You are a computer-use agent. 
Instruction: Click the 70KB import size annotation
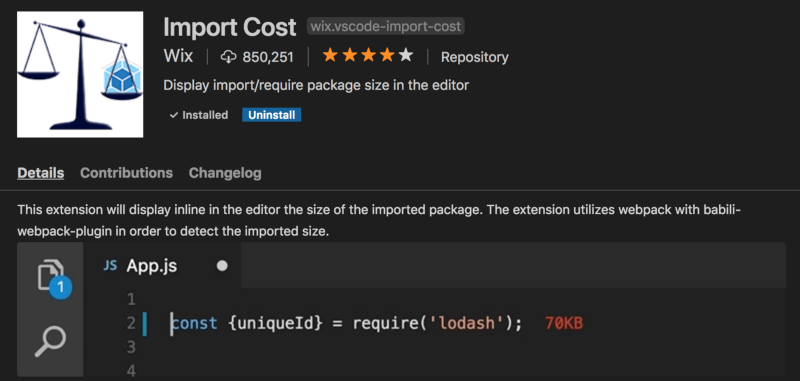564,323
